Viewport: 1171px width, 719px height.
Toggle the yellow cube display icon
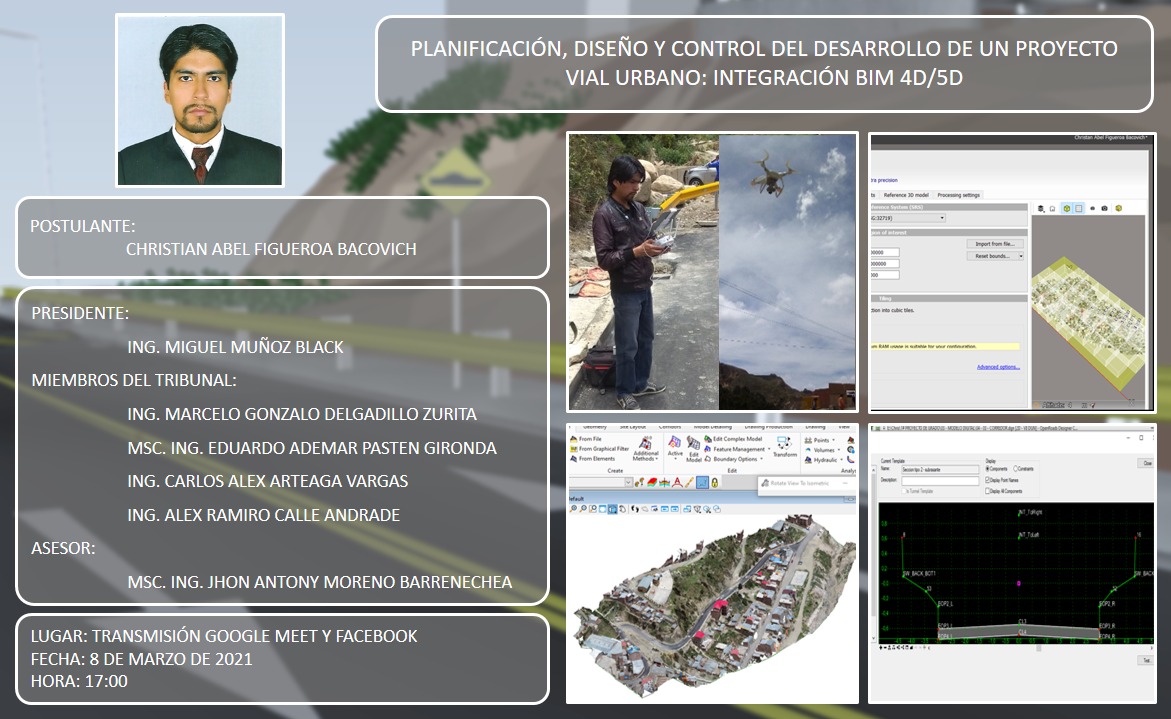(x=1067, y=208)
